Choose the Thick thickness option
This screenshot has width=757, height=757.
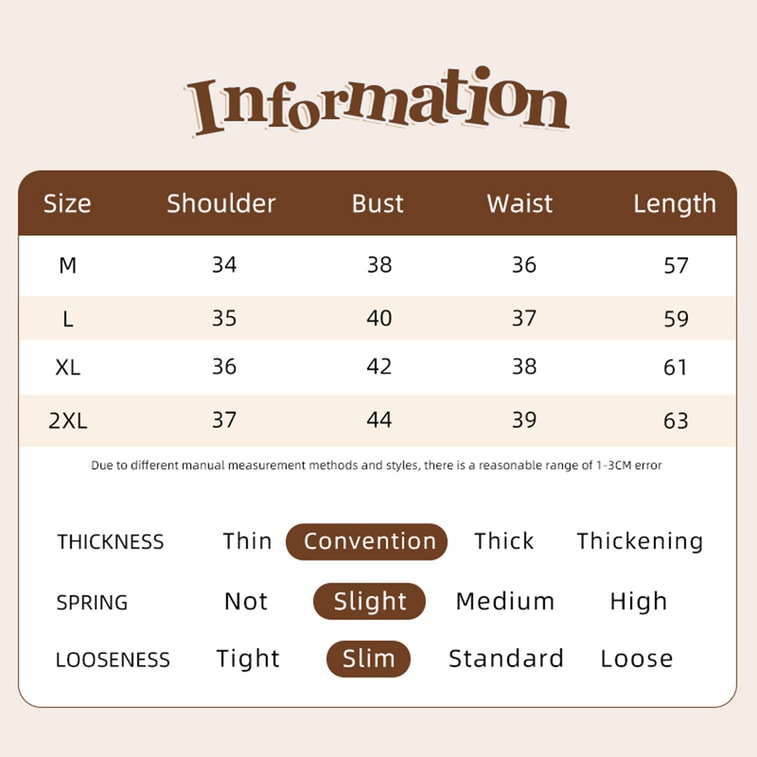504,541
